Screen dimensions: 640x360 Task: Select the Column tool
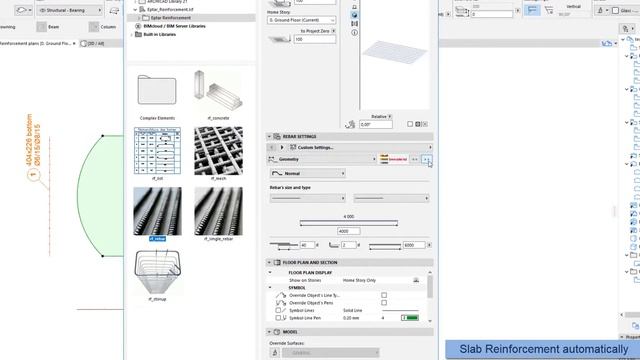103,27
